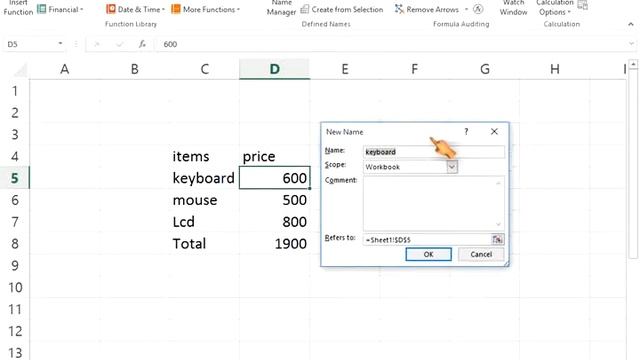Open the Name Box dropdown arrow
Image resolution: width=640 pixels, height=360 pixels.
click(60, 44)
